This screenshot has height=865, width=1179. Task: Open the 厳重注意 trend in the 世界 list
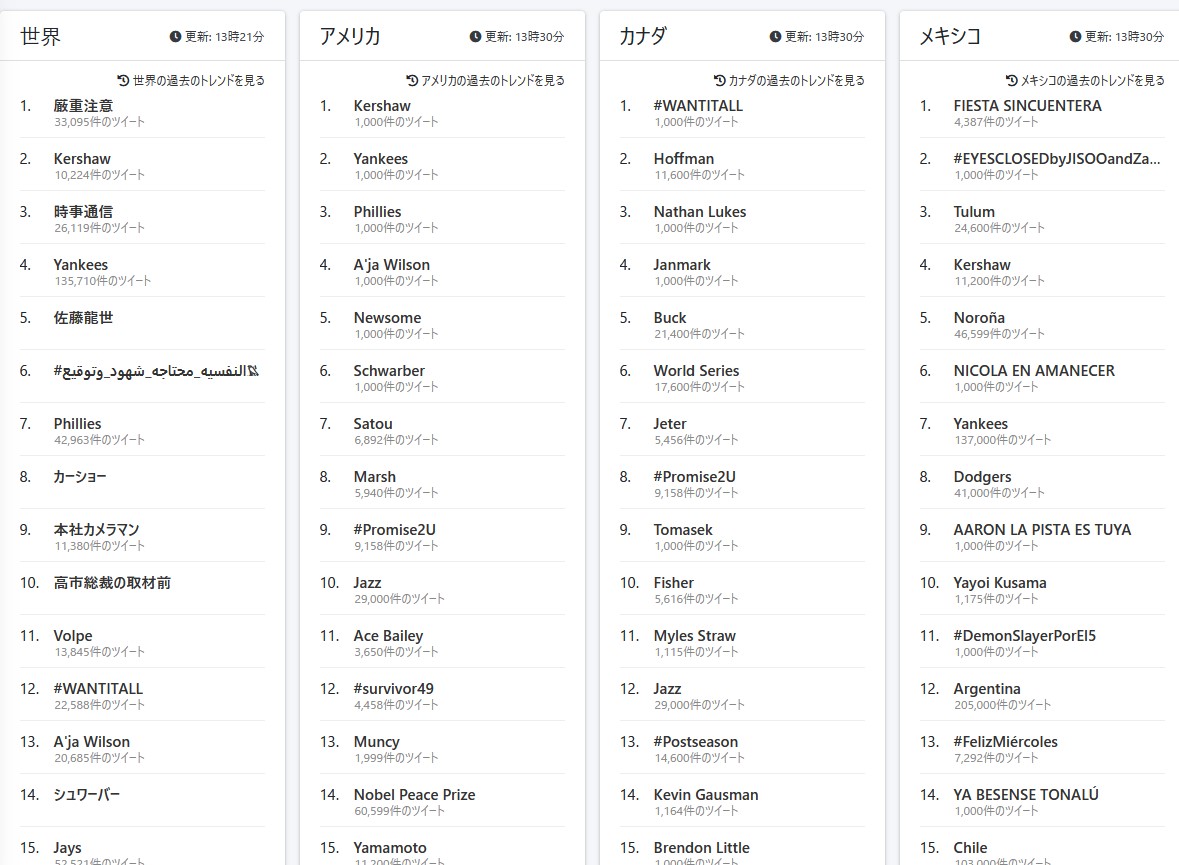point(83,105)
